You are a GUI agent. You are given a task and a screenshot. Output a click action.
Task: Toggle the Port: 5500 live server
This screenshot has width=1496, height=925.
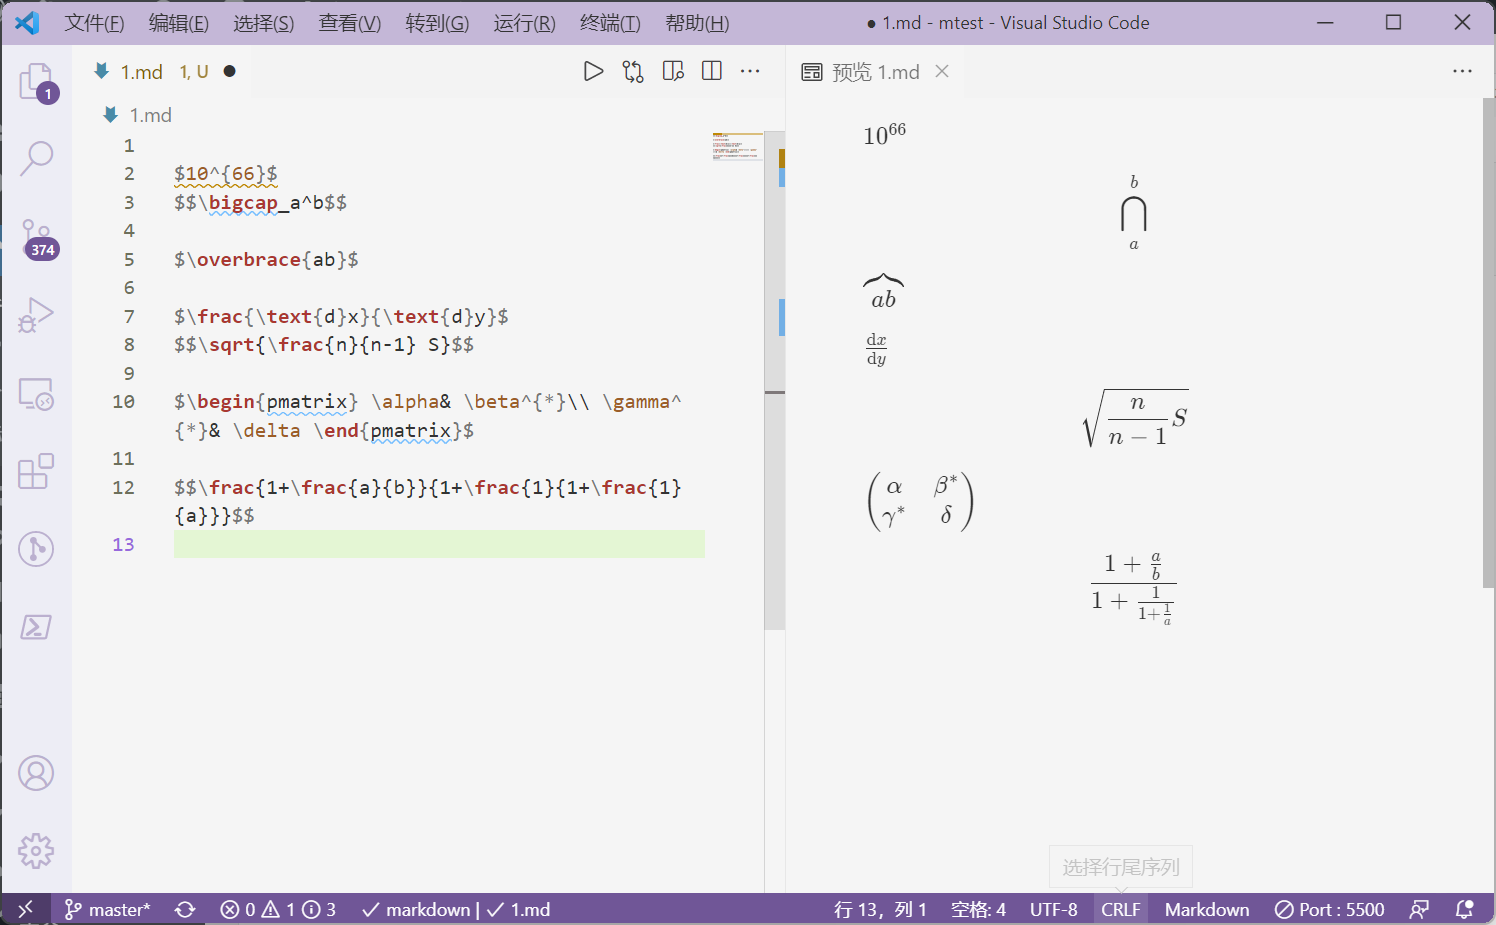[x=1329, y=909]
